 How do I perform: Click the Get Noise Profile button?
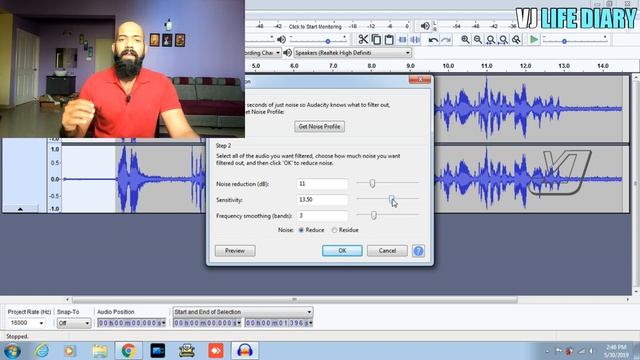[319, 127]
